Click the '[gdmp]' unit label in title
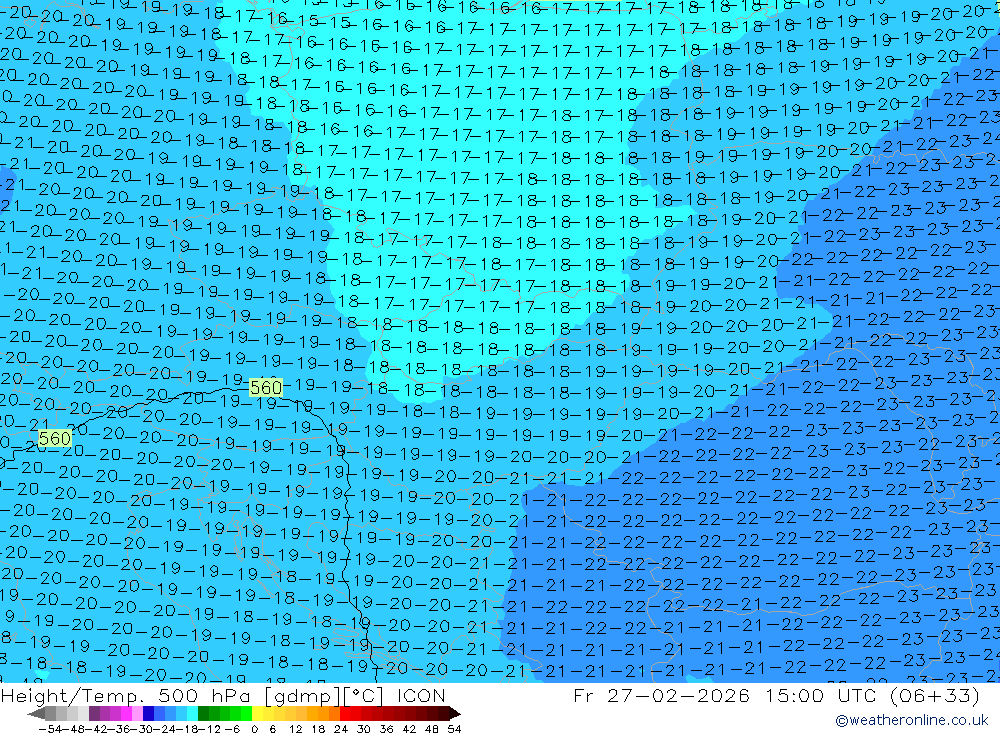The width and height of the screenshot is (1000, 733). pyautogui.click(x=303, y=696)
